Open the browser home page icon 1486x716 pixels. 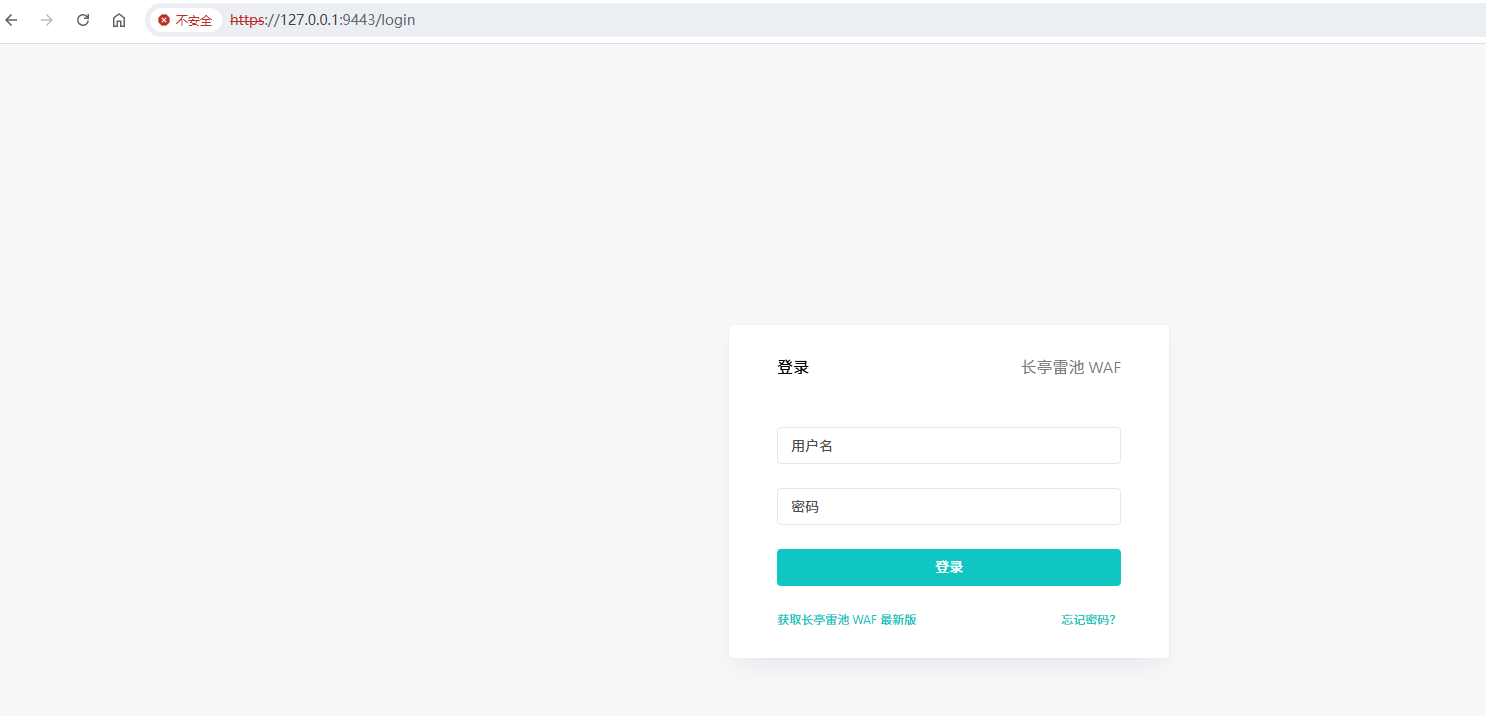point(119,20)
